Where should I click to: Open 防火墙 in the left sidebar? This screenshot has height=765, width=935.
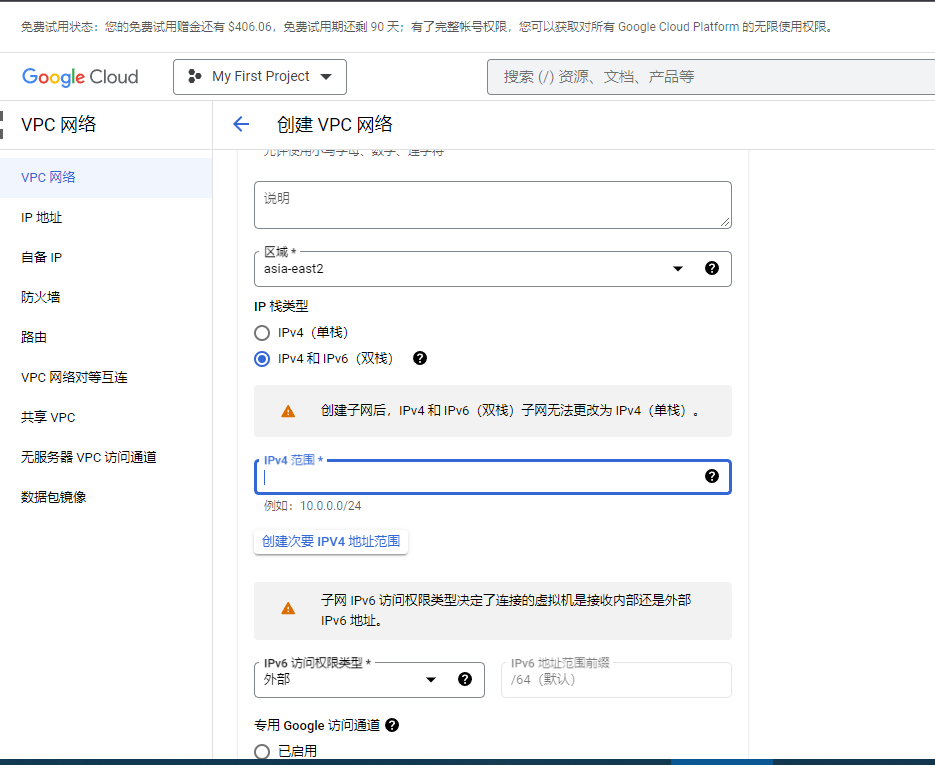(x=41, y=297)
